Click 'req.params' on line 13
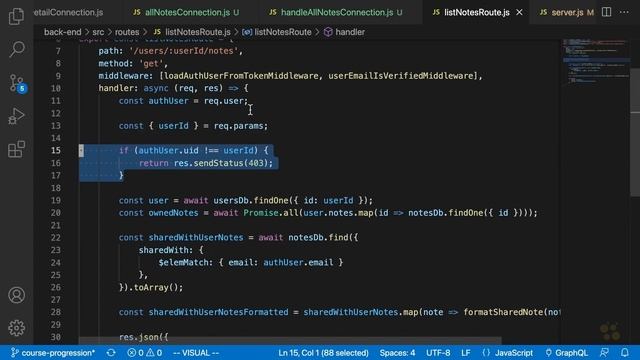640x360 pixels. pyautogui.click(x=238, y=126)
